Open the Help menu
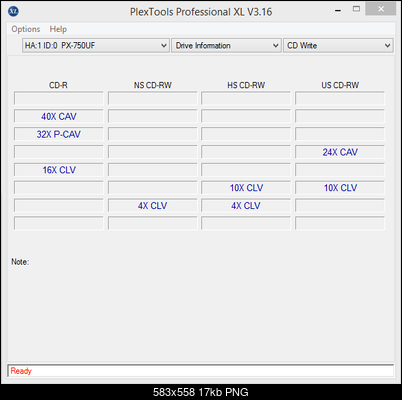This screenshot has height=400, width=402. click(x=58, y=29)
